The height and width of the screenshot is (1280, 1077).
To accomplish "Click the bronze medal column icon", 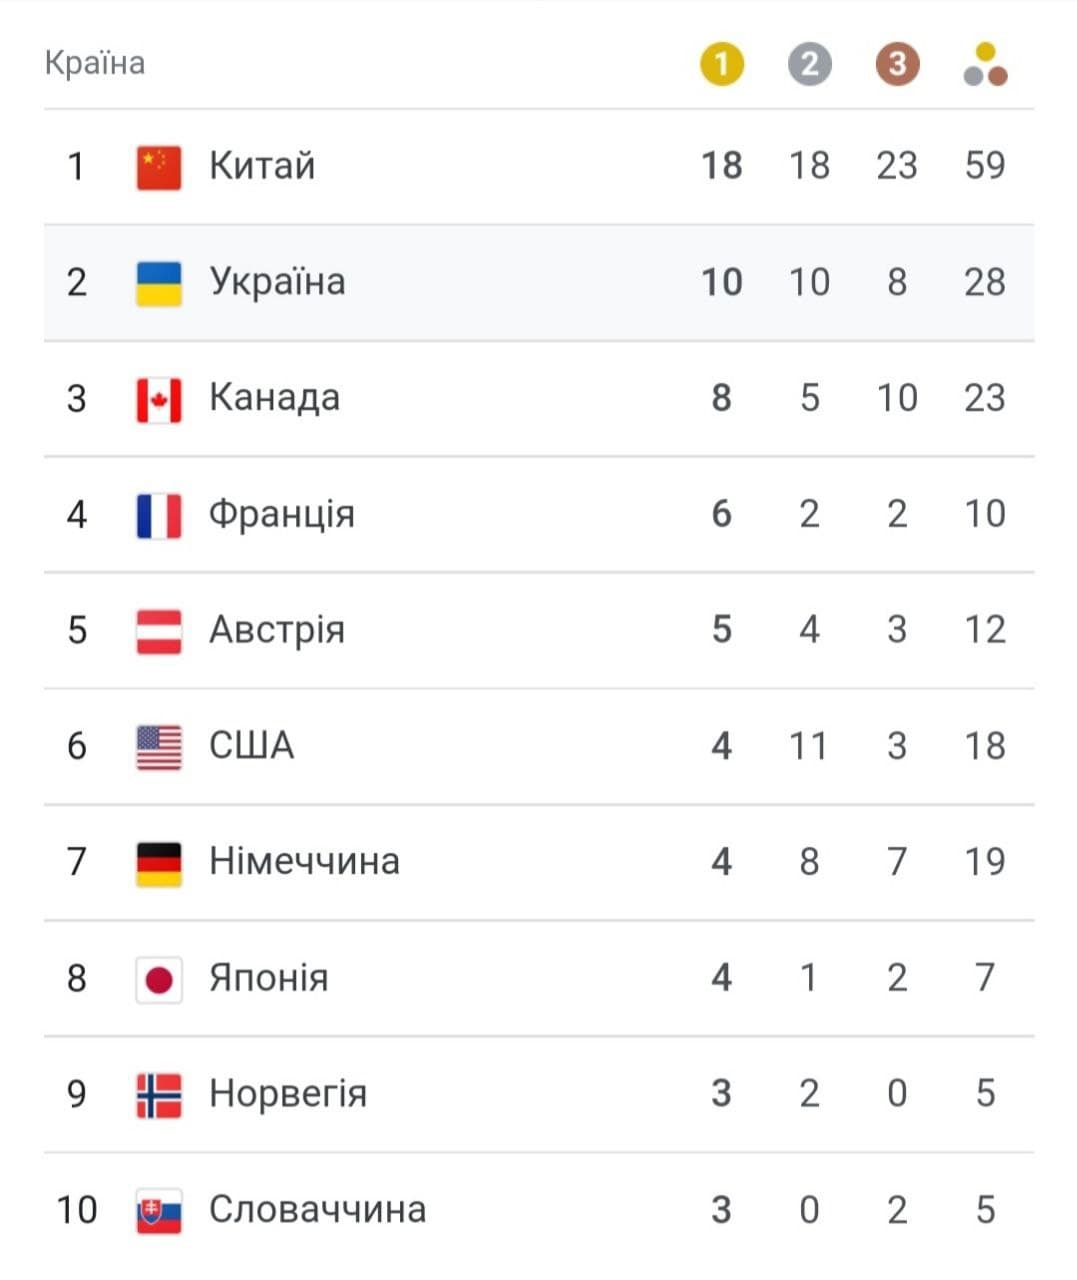I will pos(897,65).
